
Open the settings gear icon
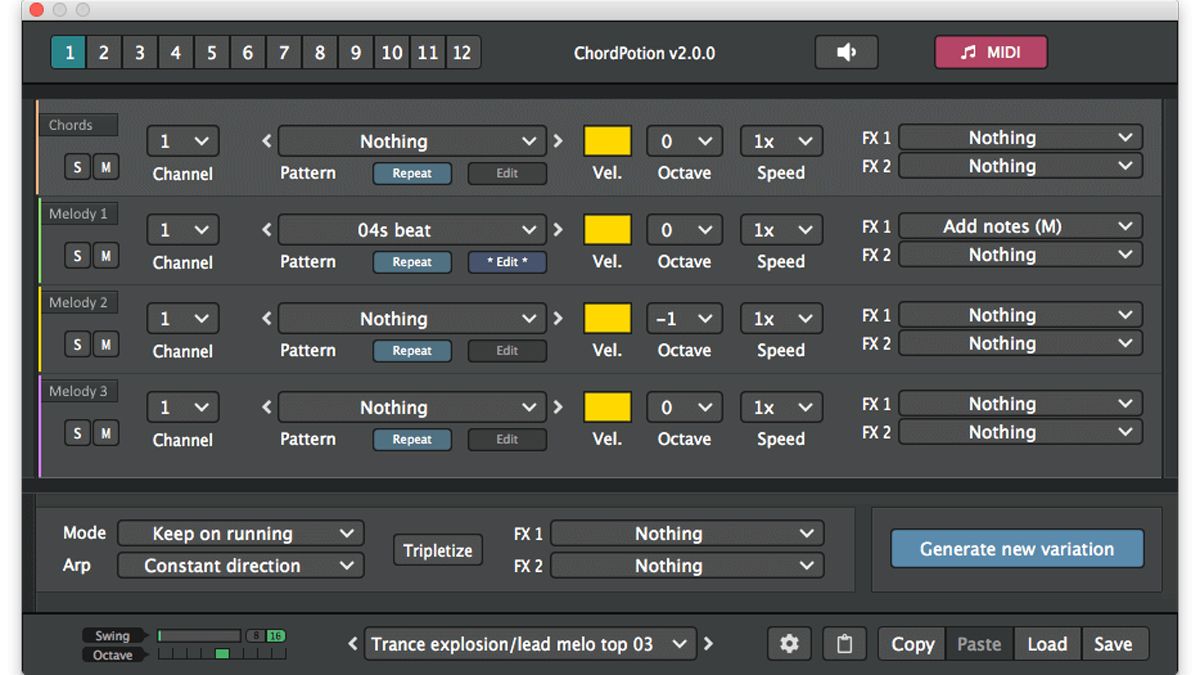tap(789, 644)
